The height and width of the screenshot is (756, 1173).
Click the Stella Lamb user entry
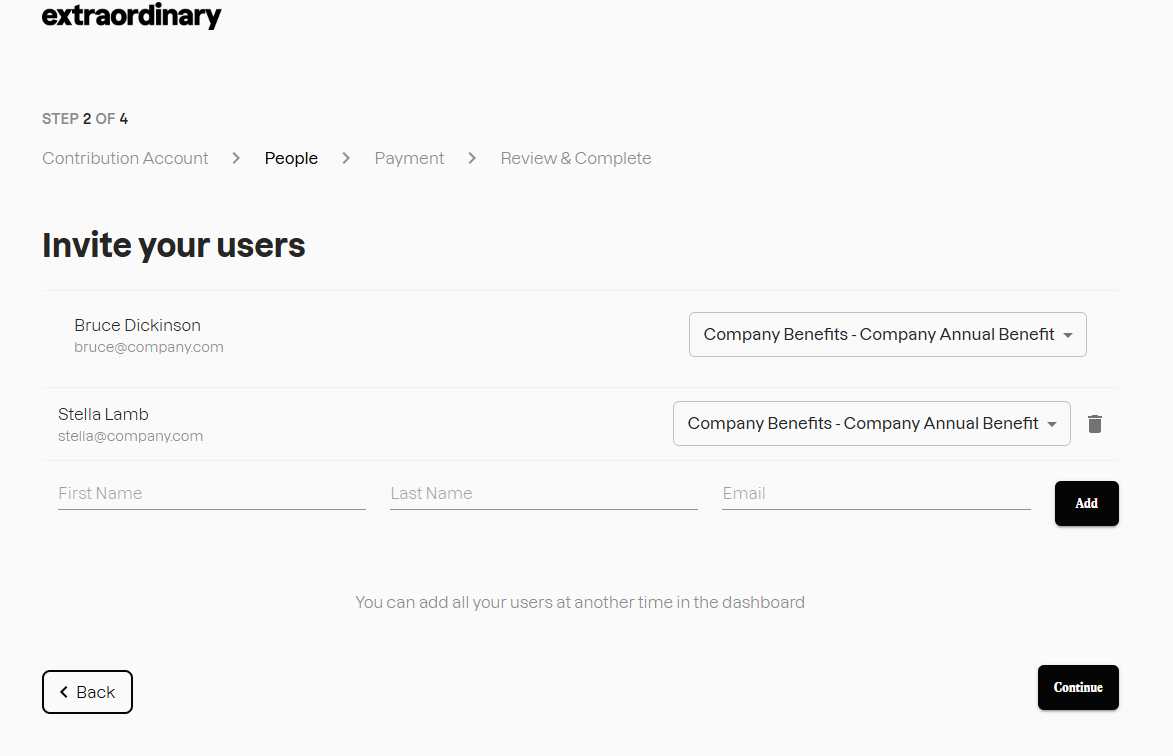click(x=104, y=414)
